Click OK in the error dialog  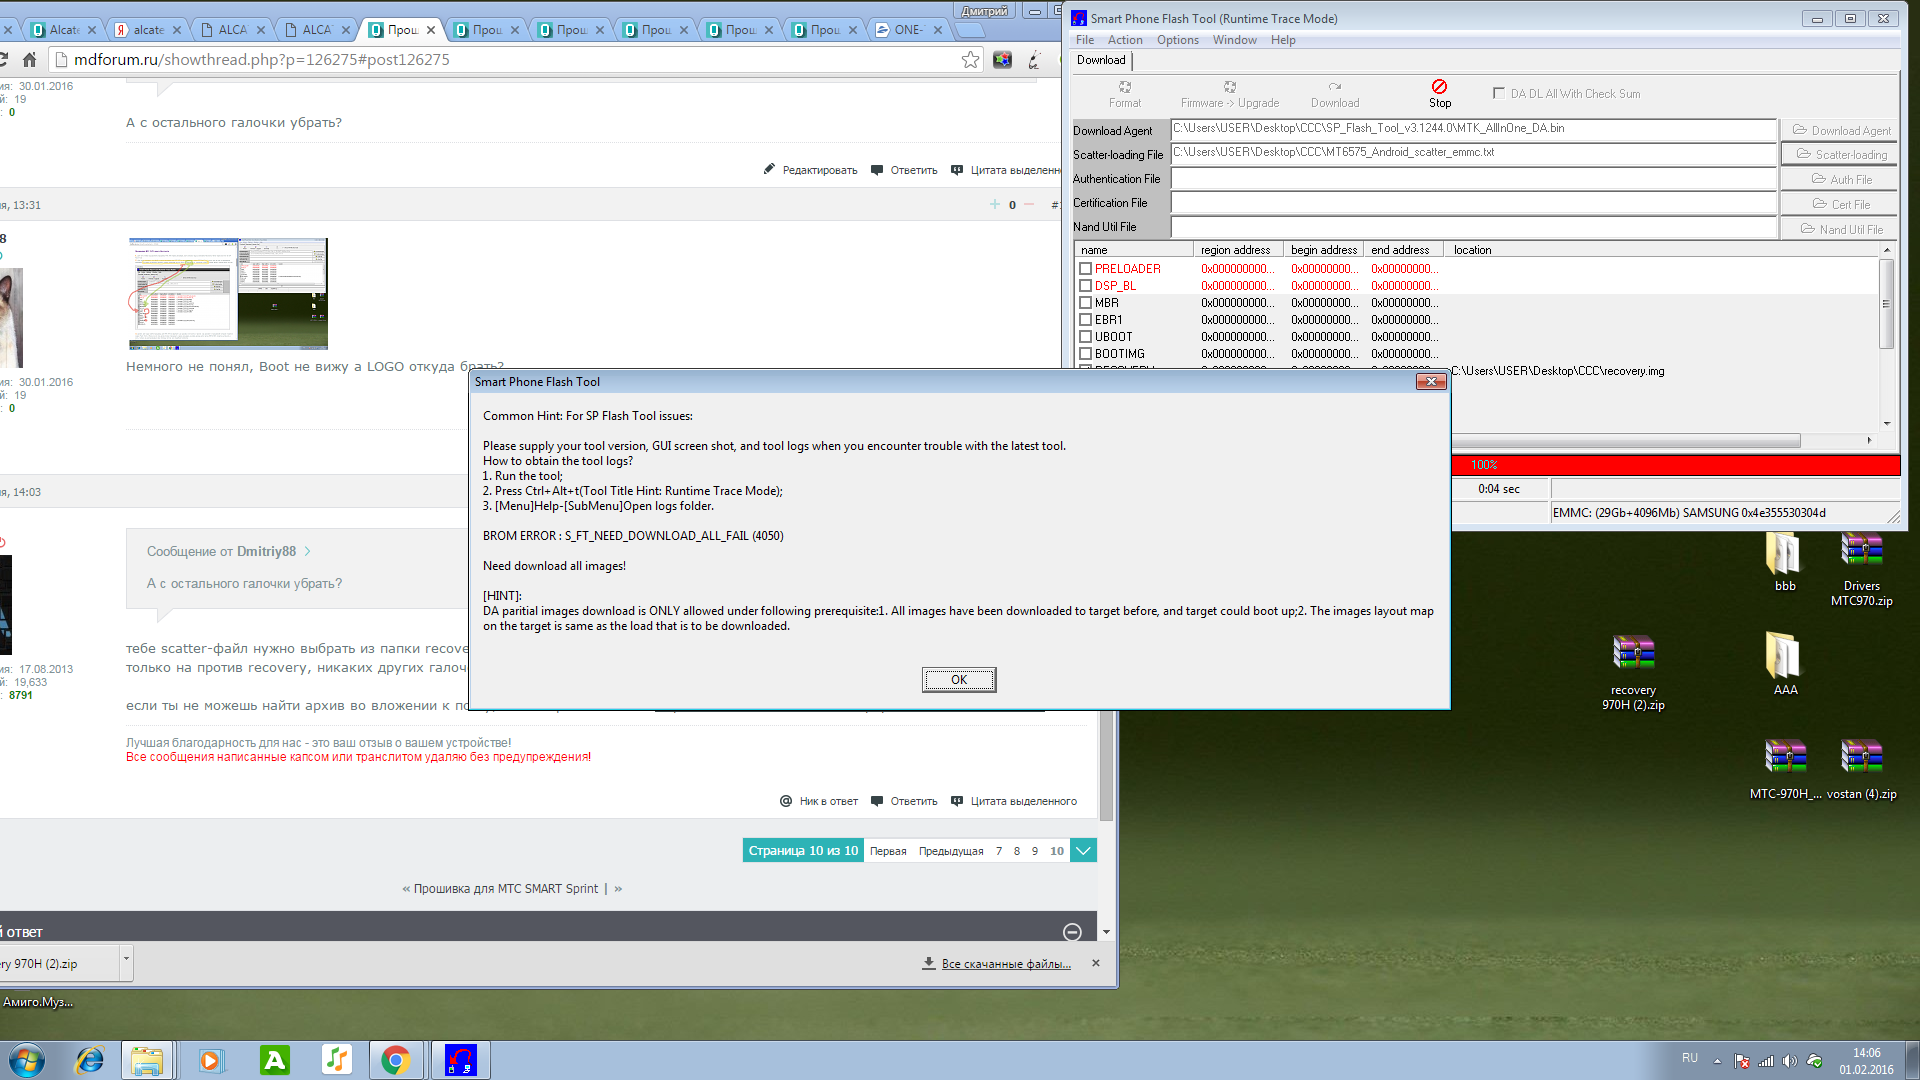point(958,680)
